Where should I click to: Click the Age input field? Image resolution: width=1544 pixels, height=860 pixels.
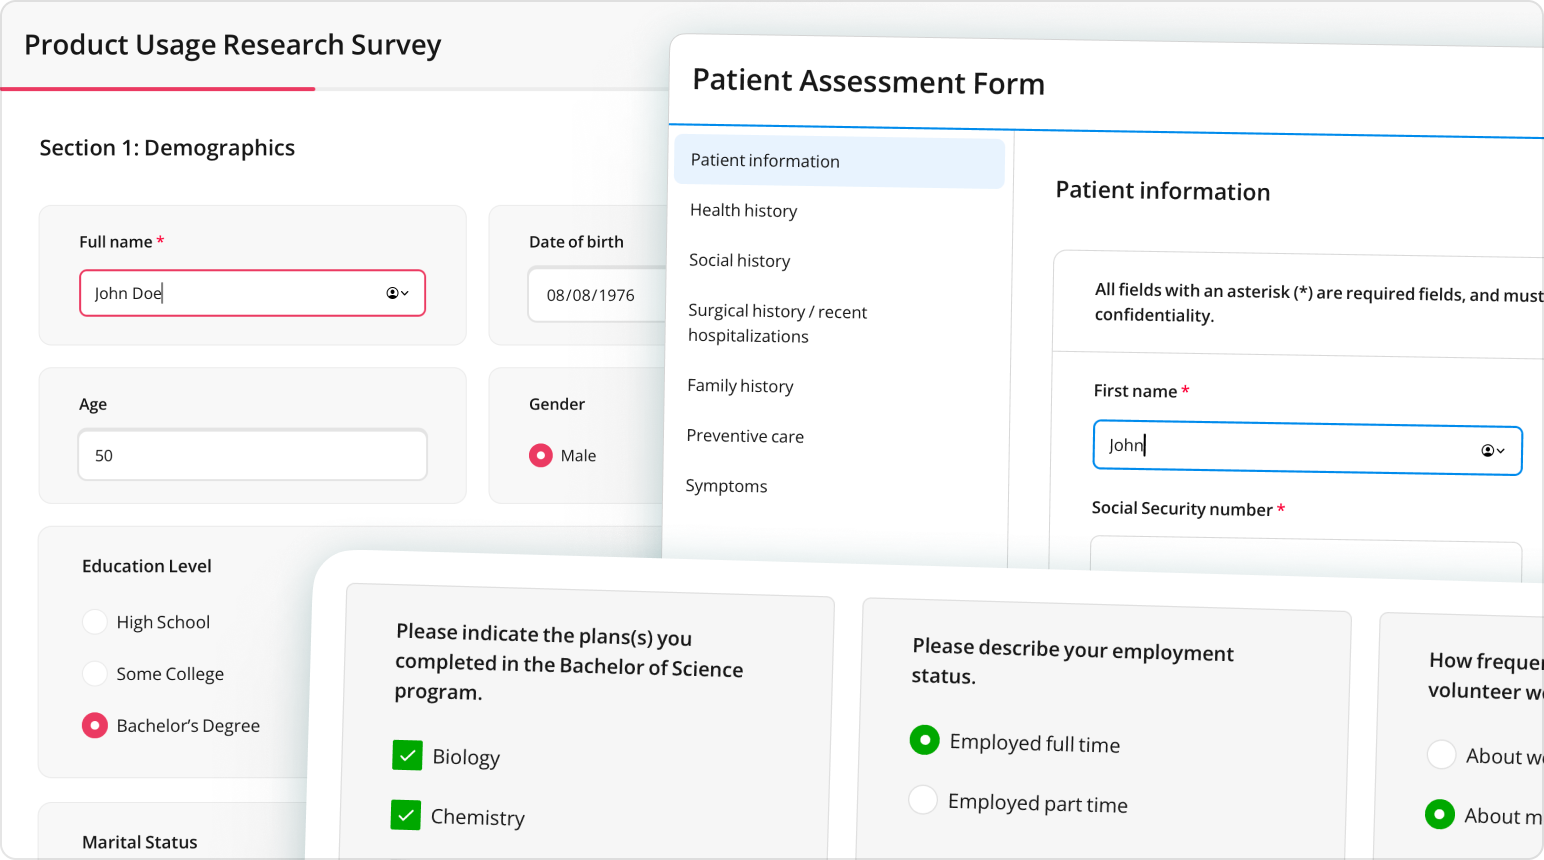pyautogui.click(x=252, y=455)
